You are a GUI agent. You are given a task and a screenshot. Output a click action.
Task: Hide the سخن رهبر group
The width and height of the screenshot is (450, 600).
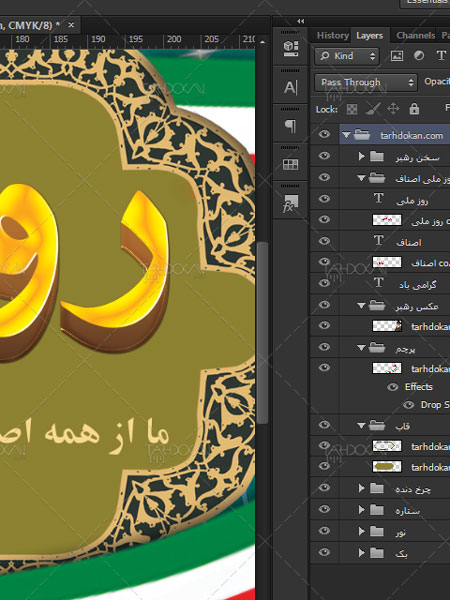pos(324,156)
